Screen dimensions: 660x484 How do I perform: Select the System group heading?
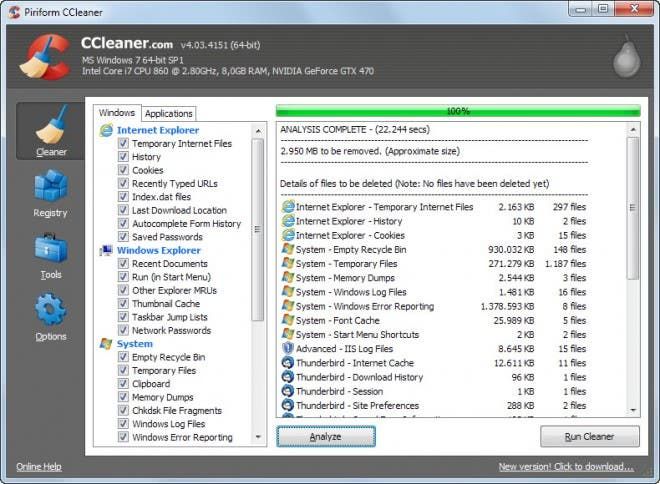click(x=135, y=344)
